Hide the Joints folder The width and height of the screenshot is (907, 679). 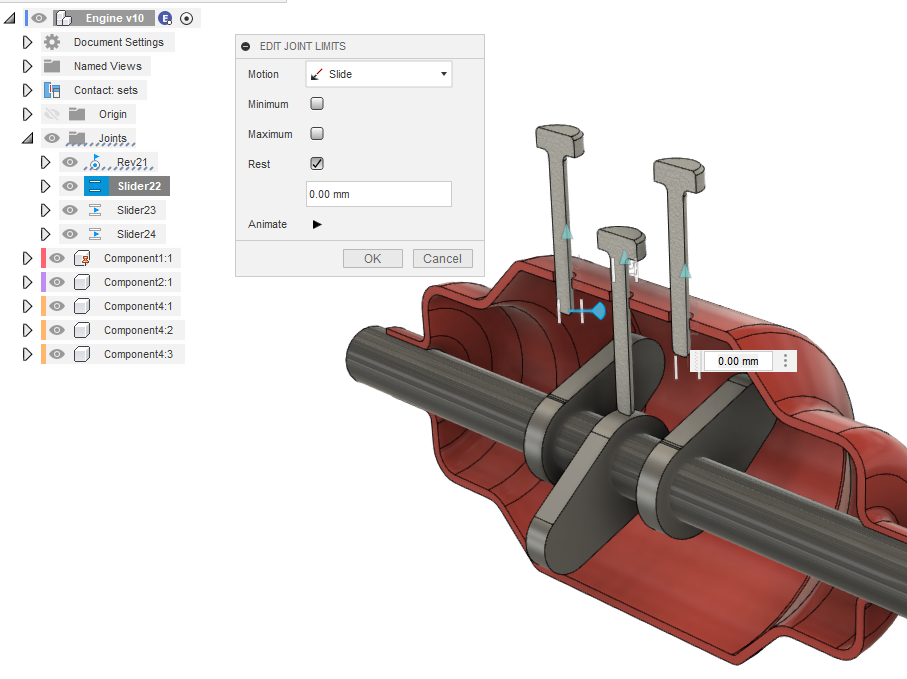52,138
